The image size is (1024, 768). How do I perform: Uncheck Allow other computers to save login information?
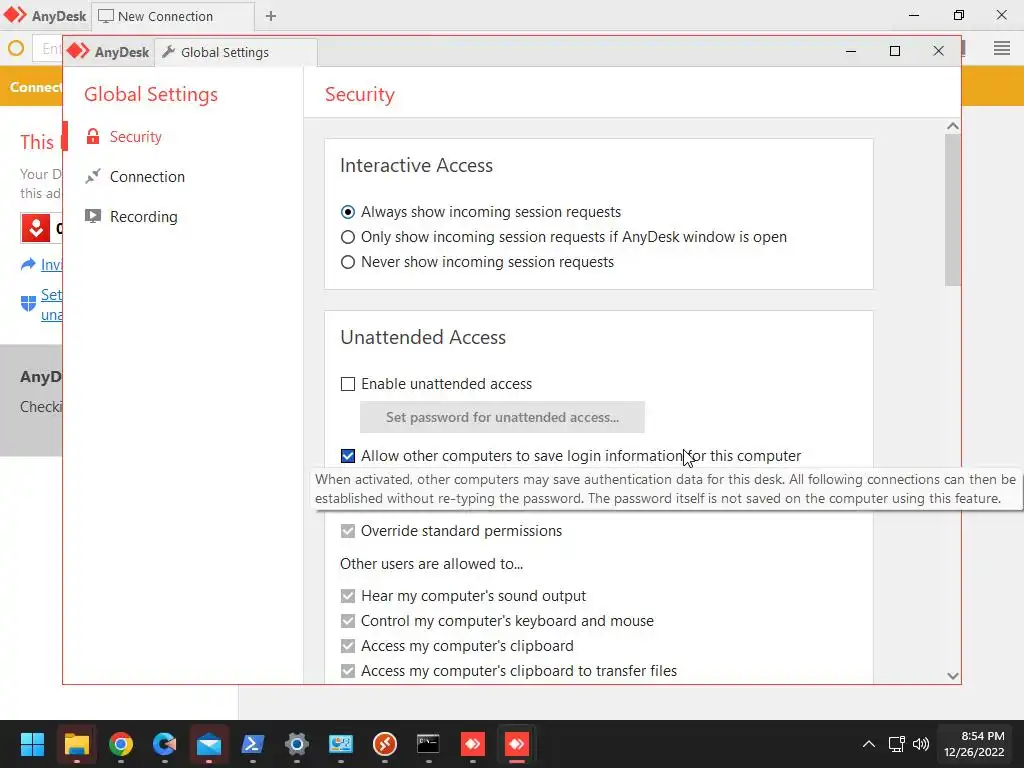pos(348,456)
